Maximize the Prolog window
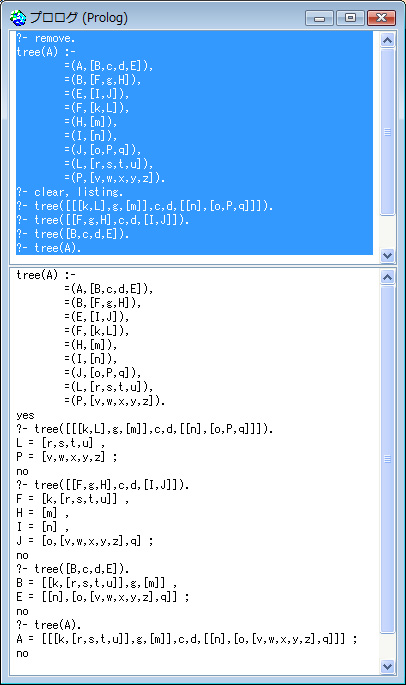 [350, 18]
